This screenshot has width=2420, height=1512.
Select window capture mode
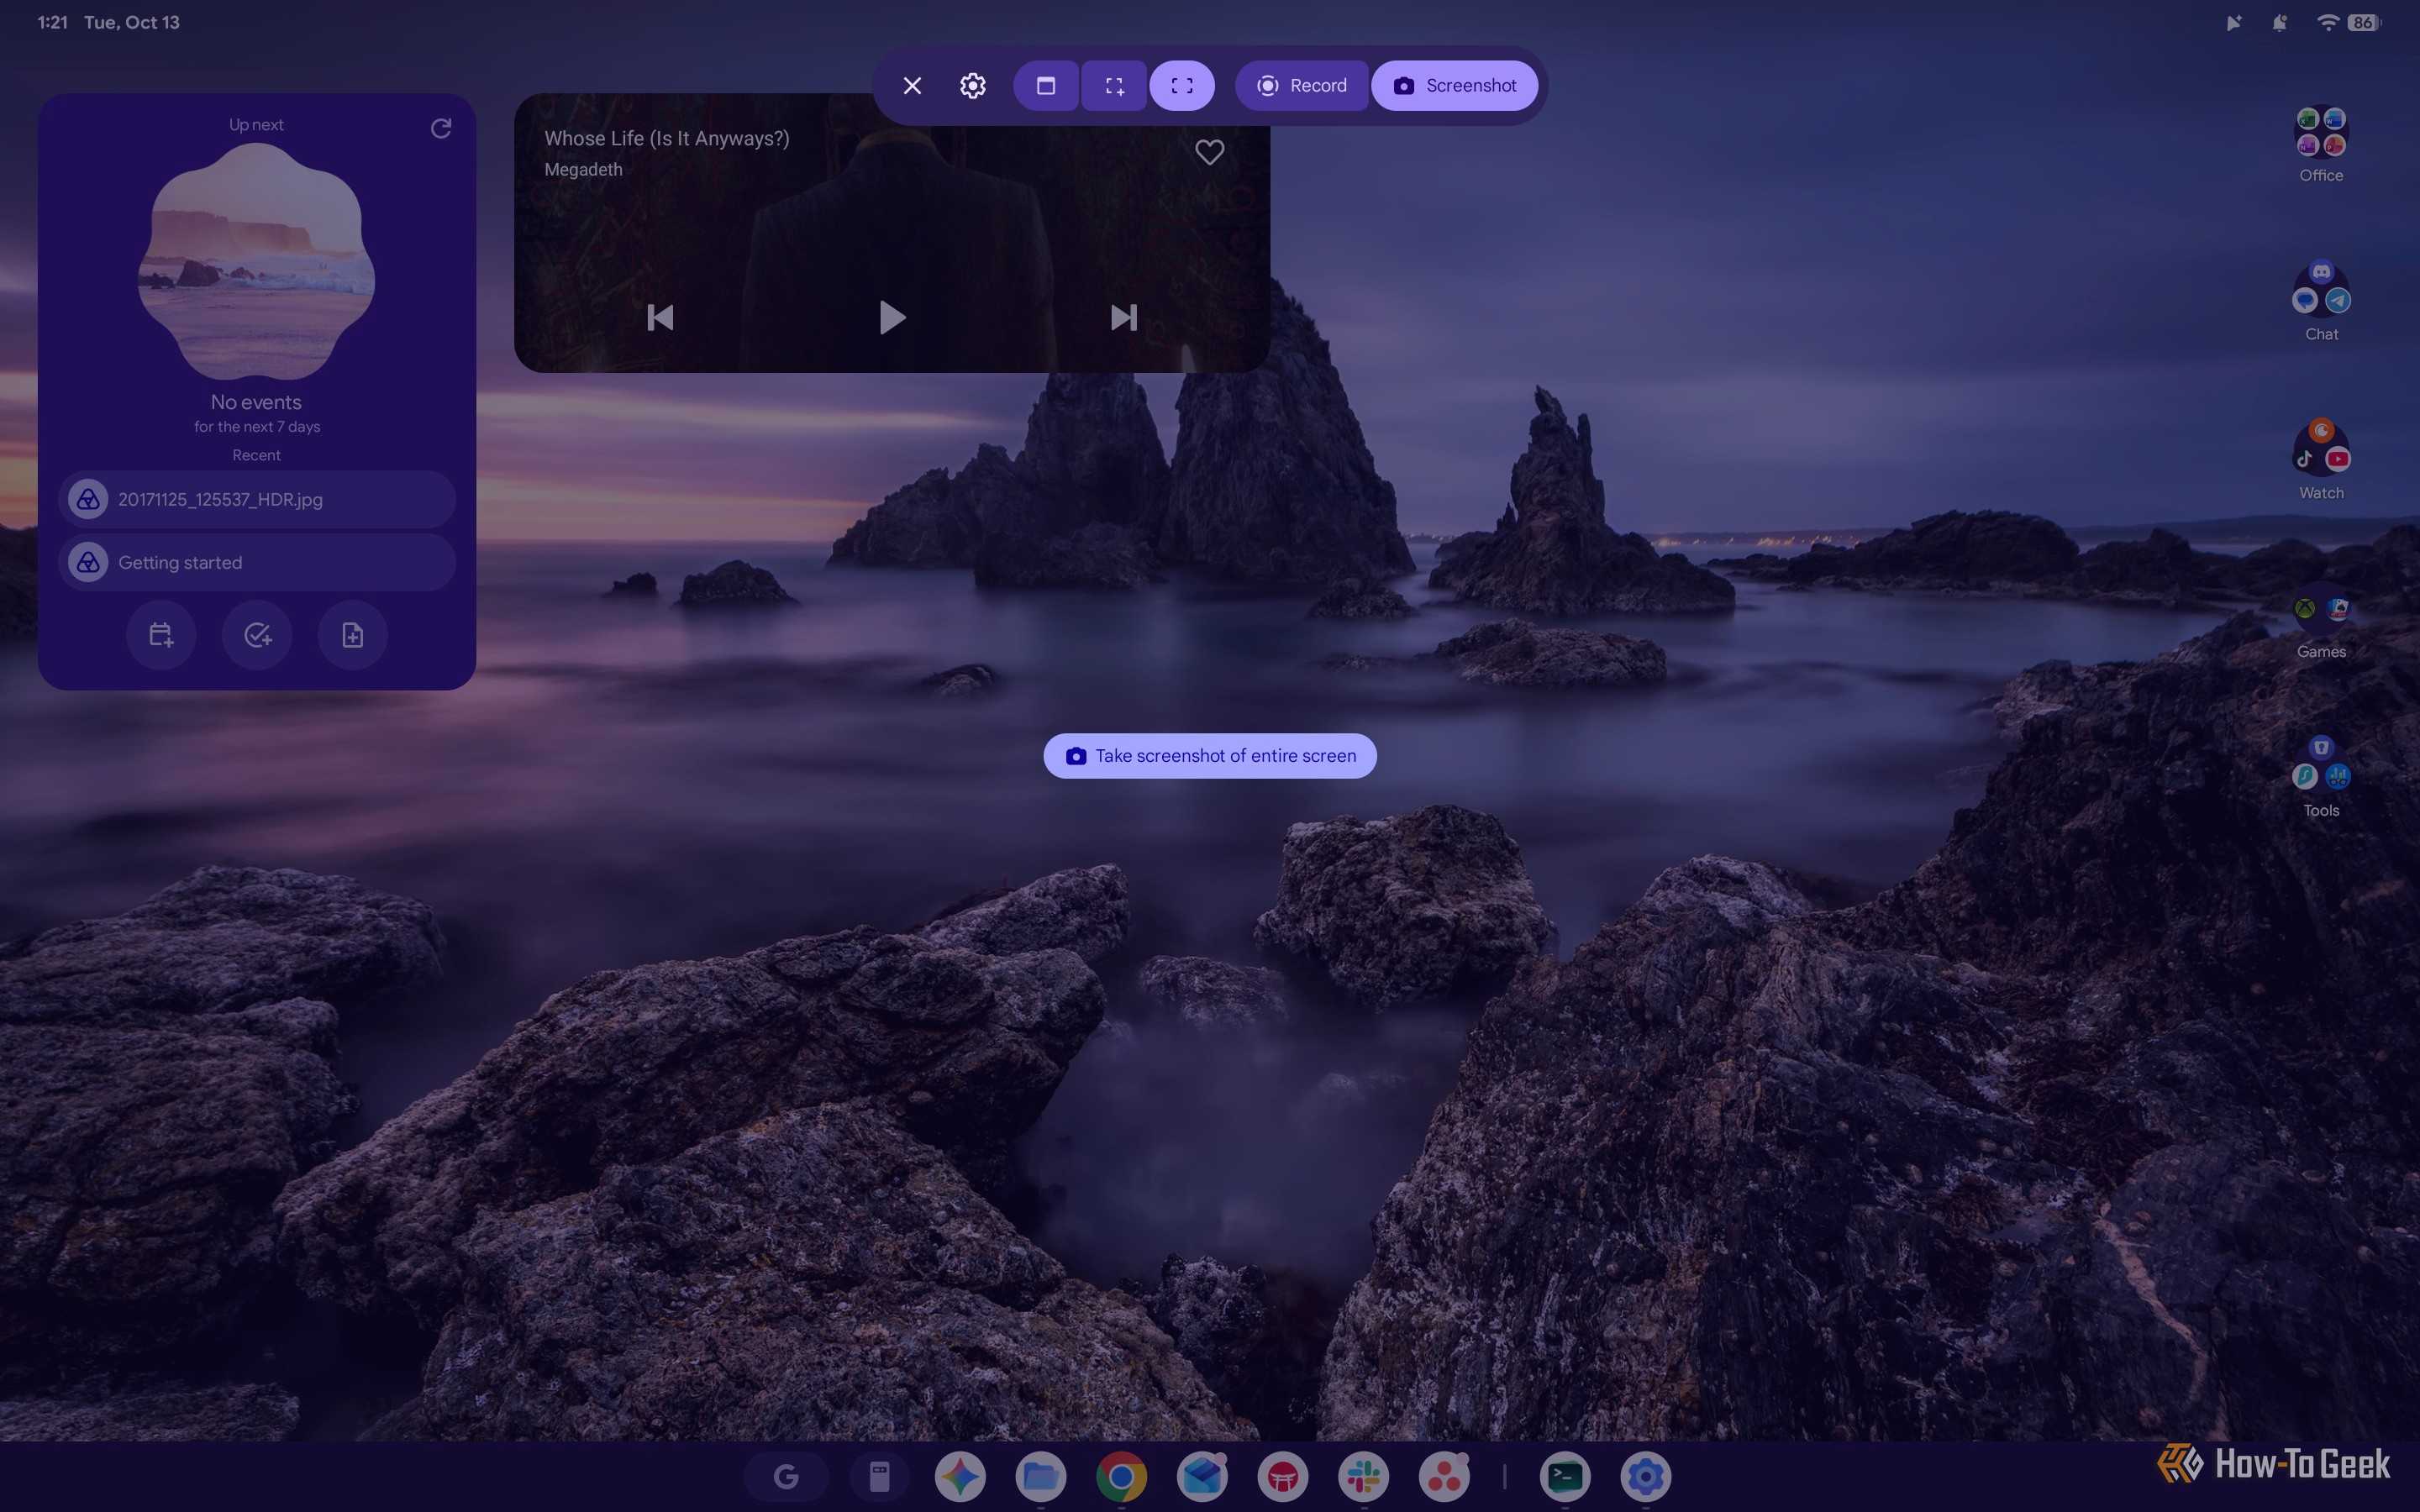coord(1046,86)
